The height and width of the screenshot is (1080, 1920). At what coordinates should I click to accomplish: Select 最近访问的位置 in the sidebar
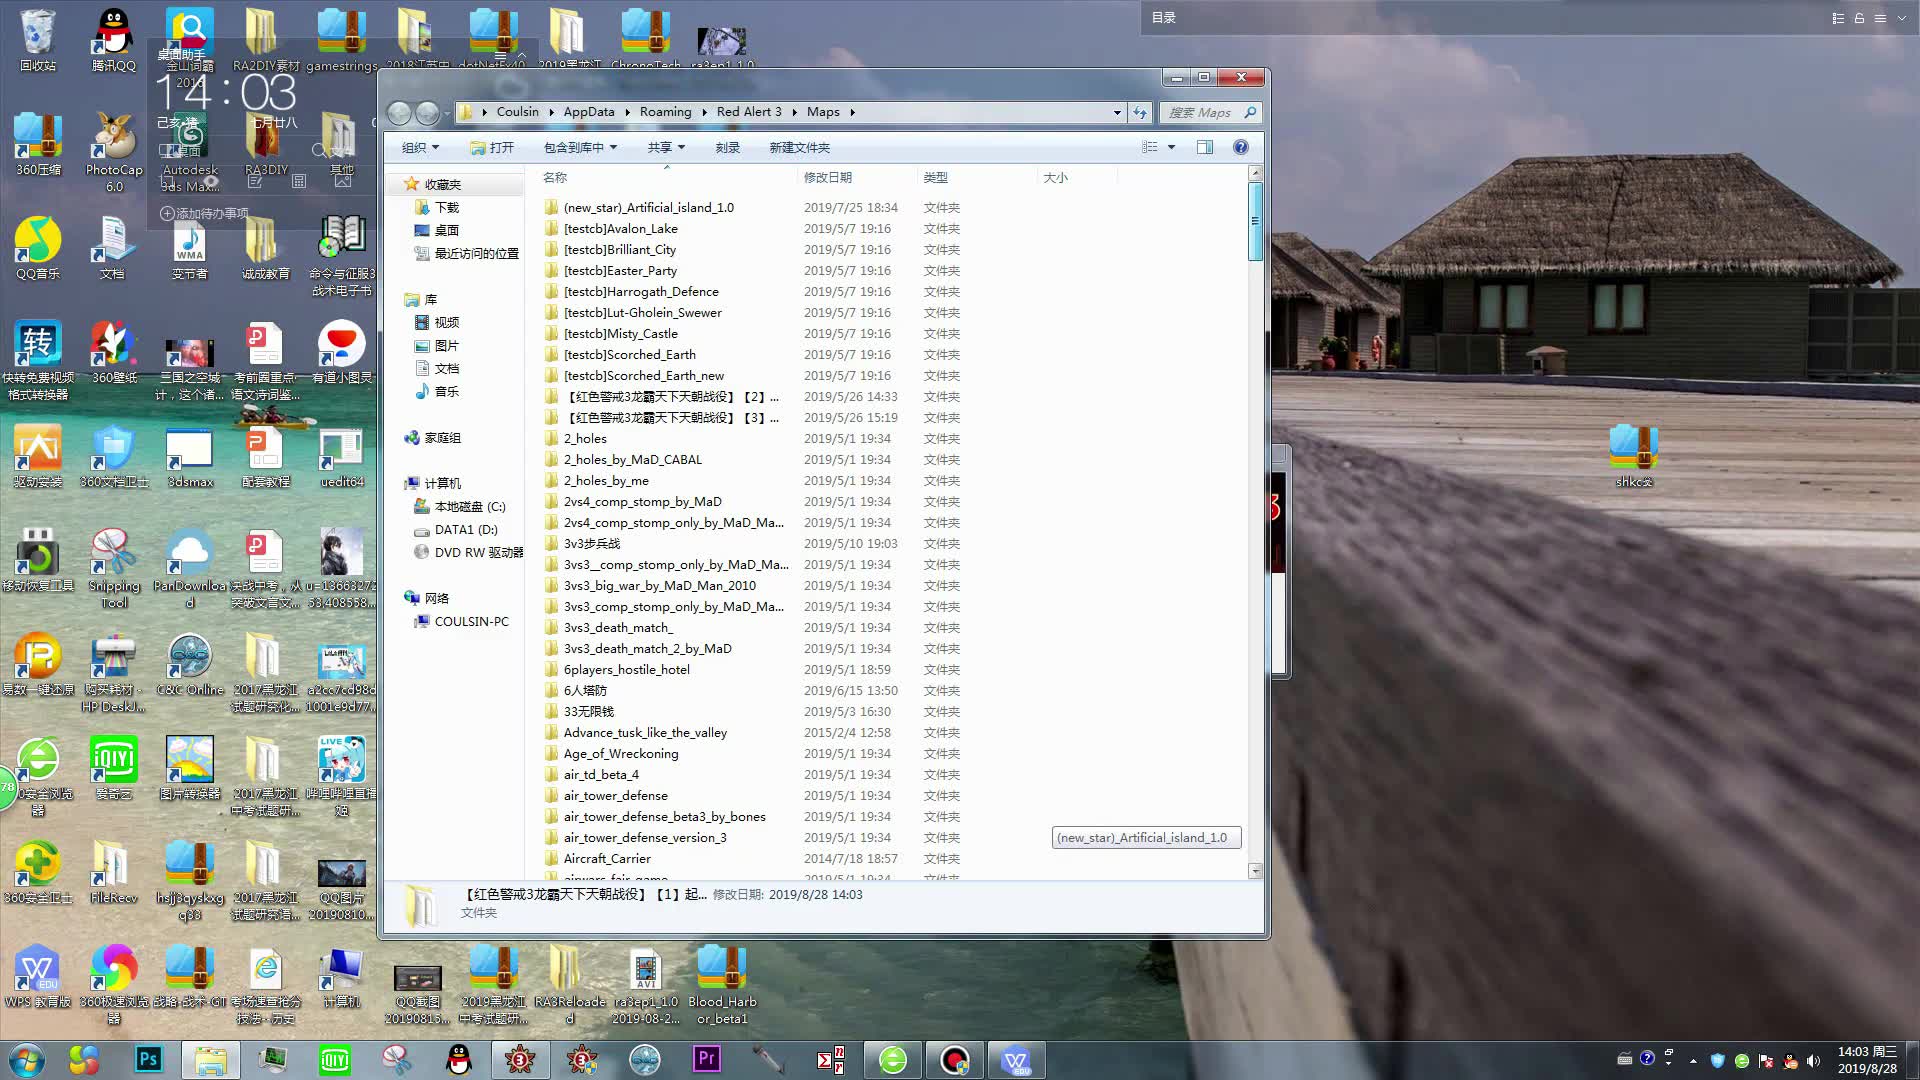[466, 253]
